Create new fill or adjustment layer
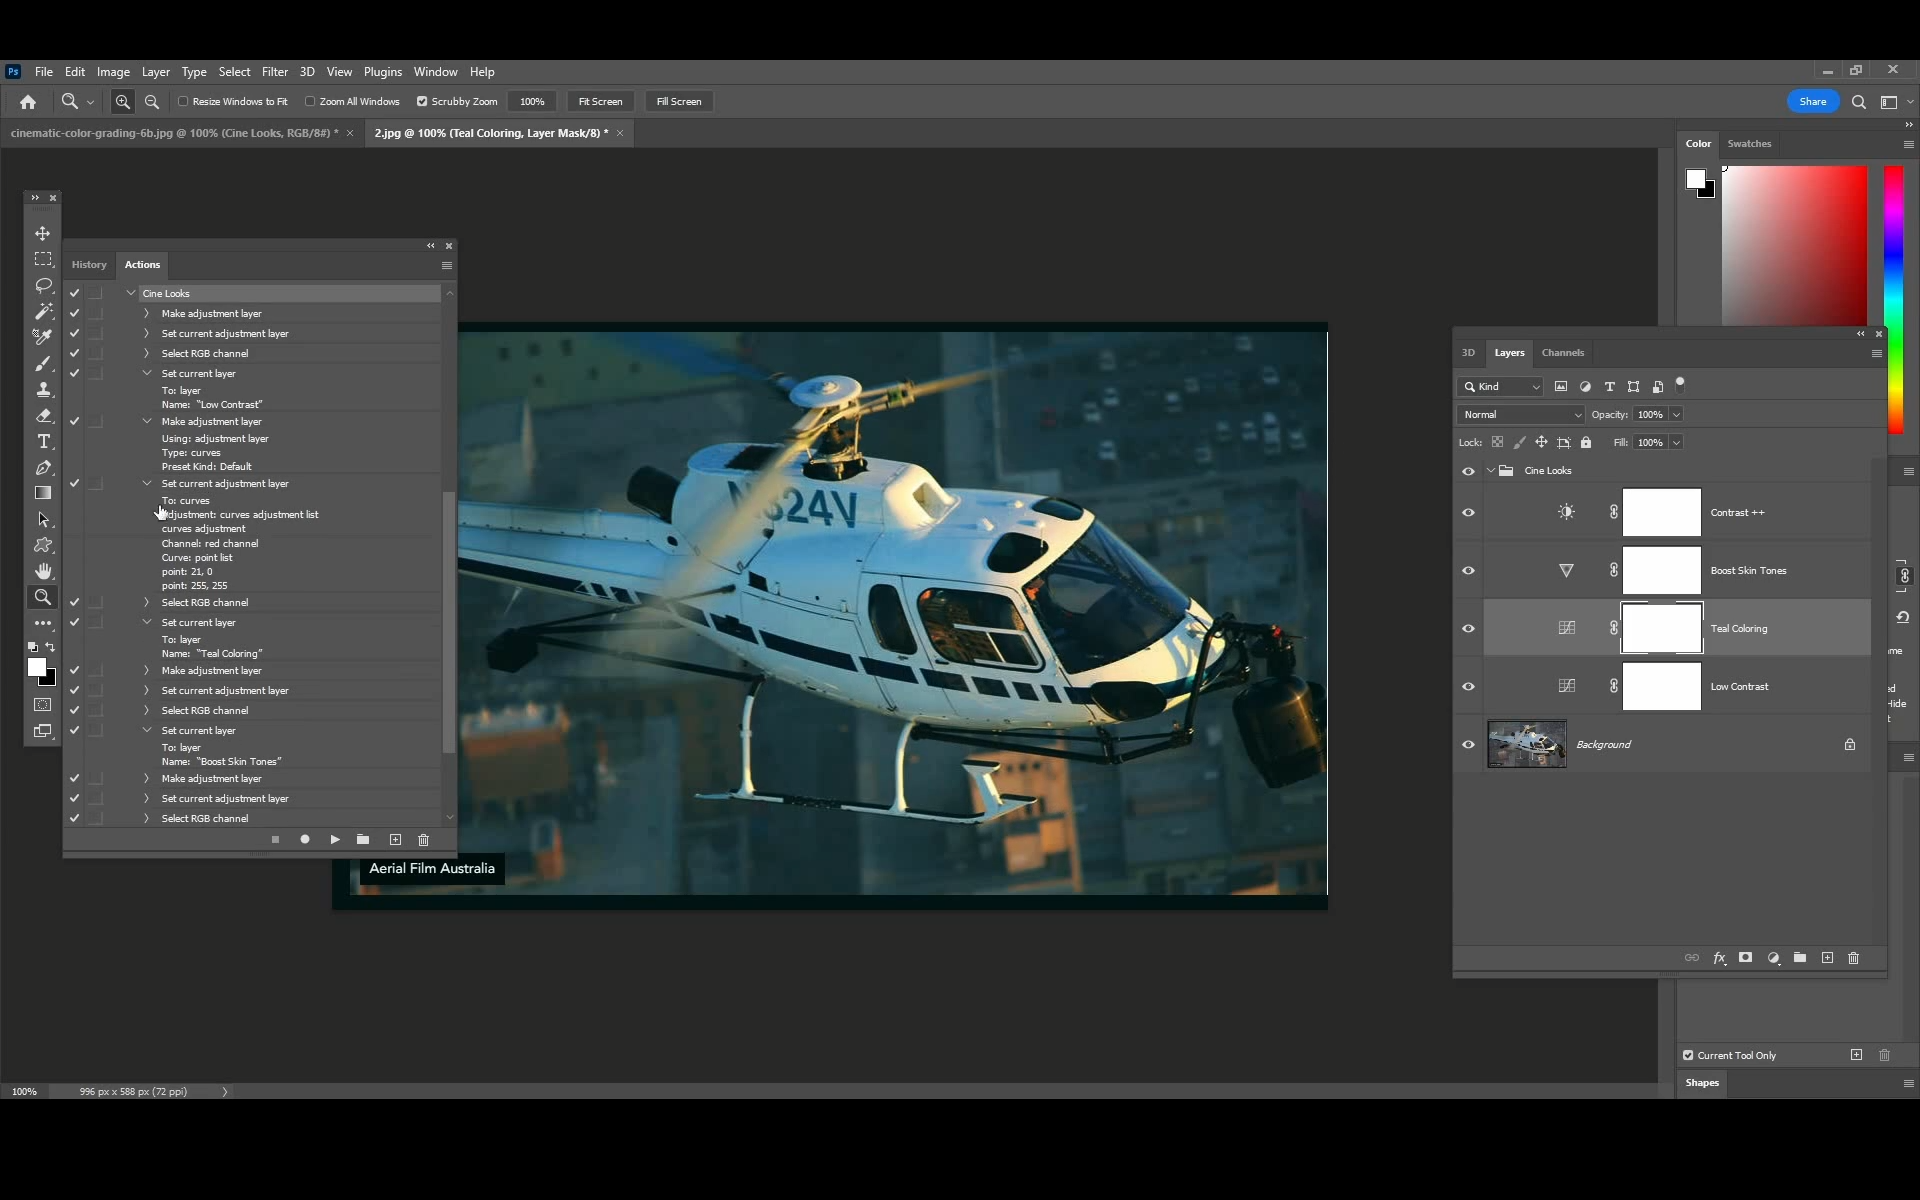This screenshot has height=1200, width=1920. click(x=1773, y=958)
